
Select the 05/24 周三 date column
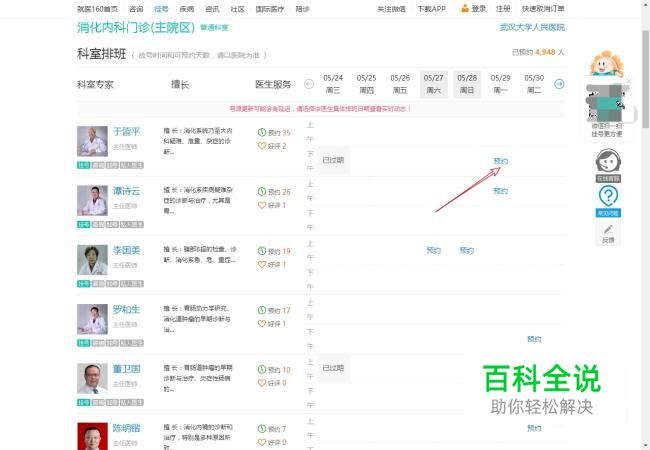[x=333, y=84]
